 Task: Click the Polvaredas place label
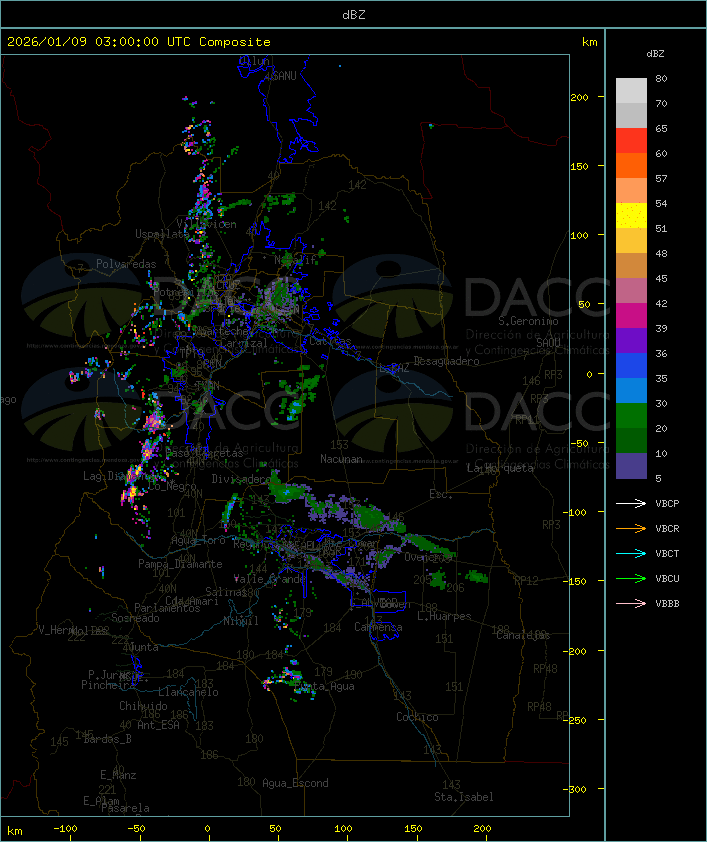126,264
